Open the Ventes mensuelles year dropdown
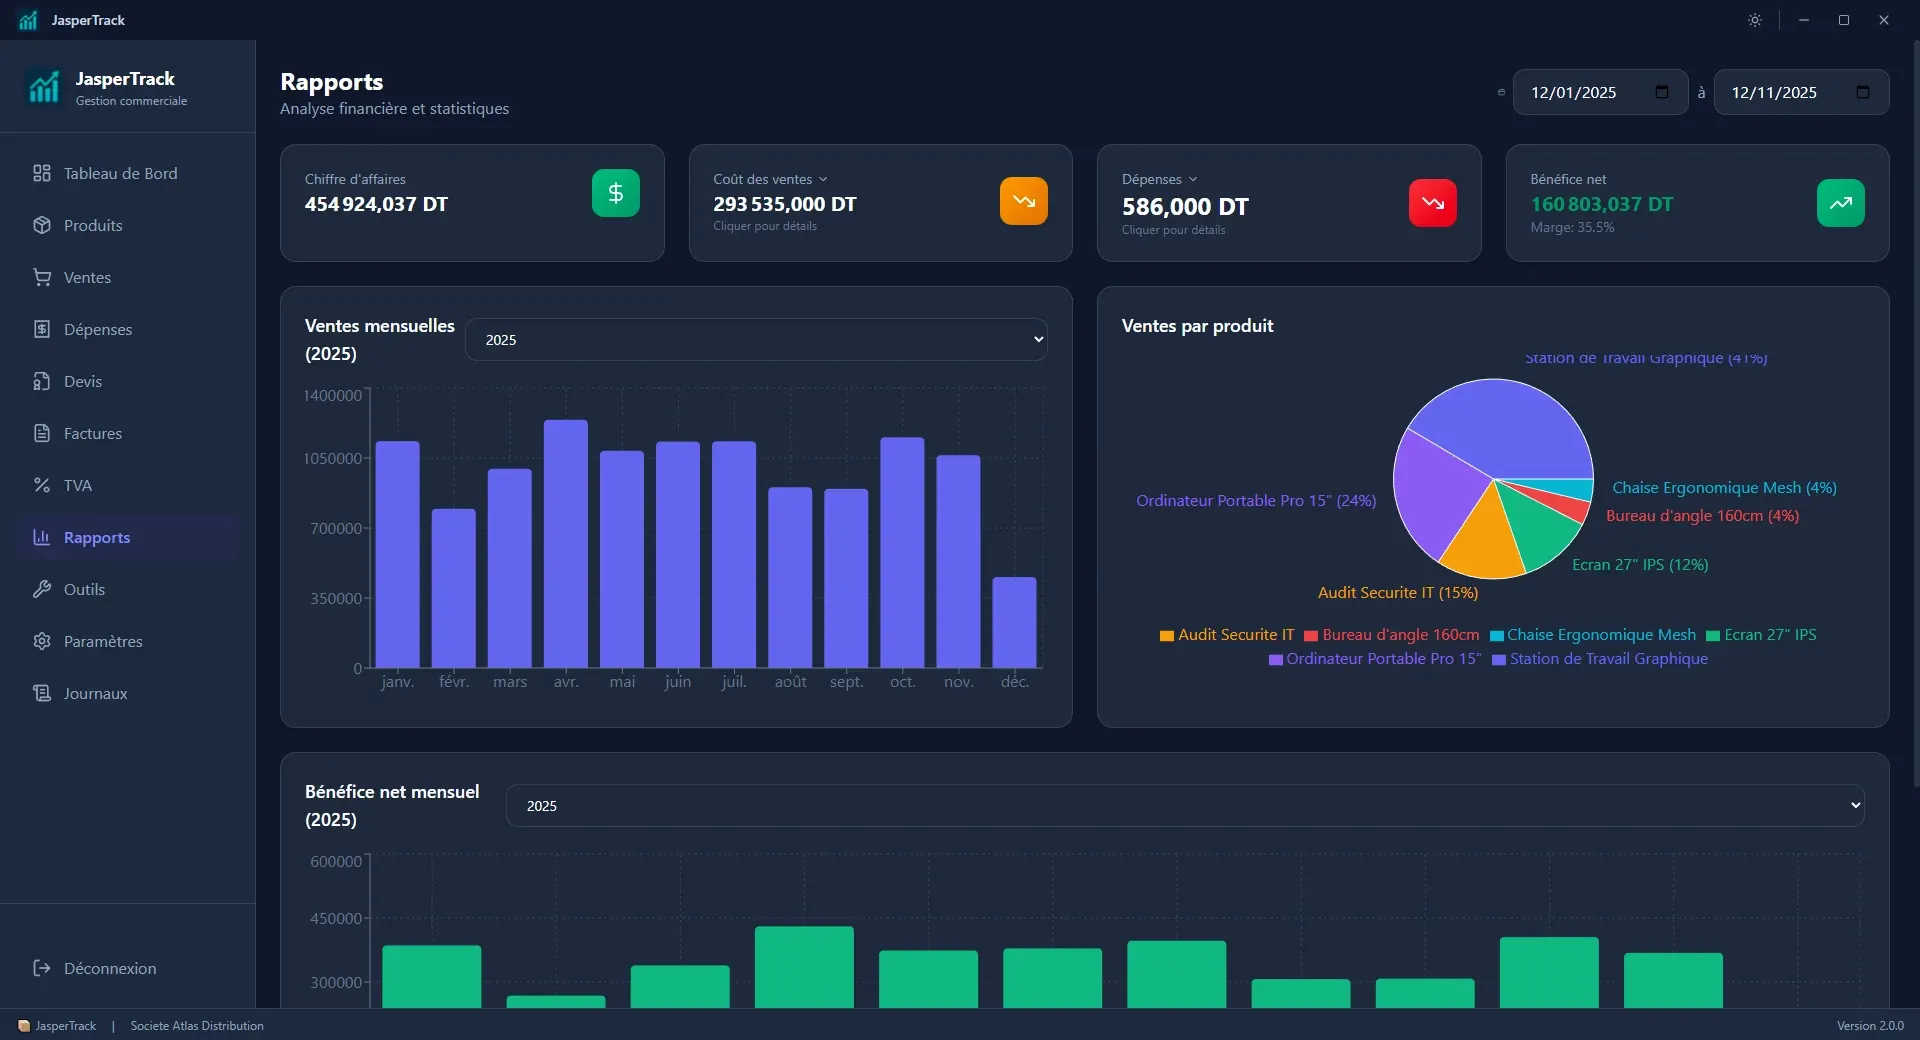Viewport: 1920px width, 1040px height. point(756,340)
